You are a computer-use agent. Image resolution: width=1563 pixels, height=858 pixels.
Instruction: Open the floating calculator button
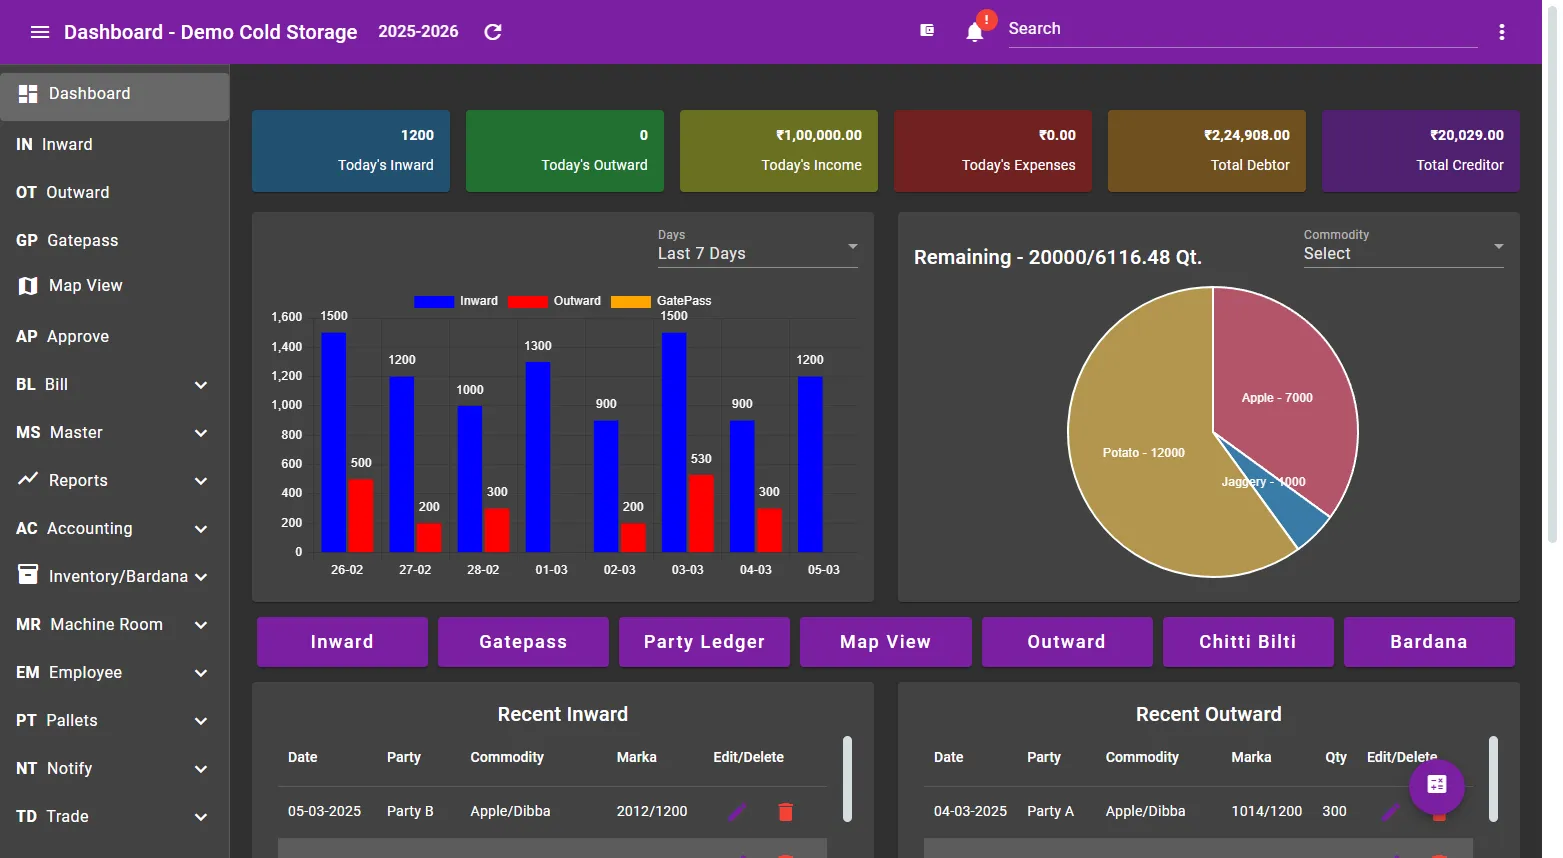1436,787
